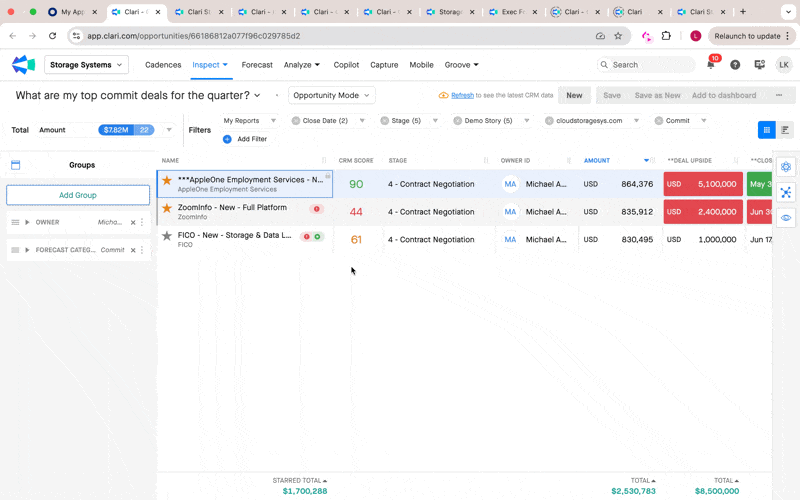Open the Opportunity Mode dropdown
800x500 pixels.
coord(332,95)
